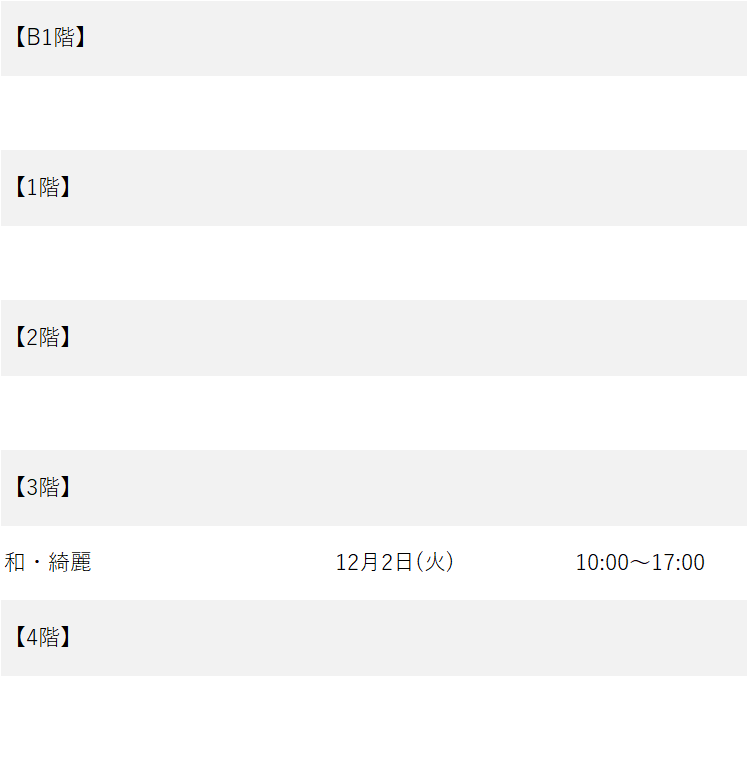Collapse the 【3階】 floor section header

point(373,488)
